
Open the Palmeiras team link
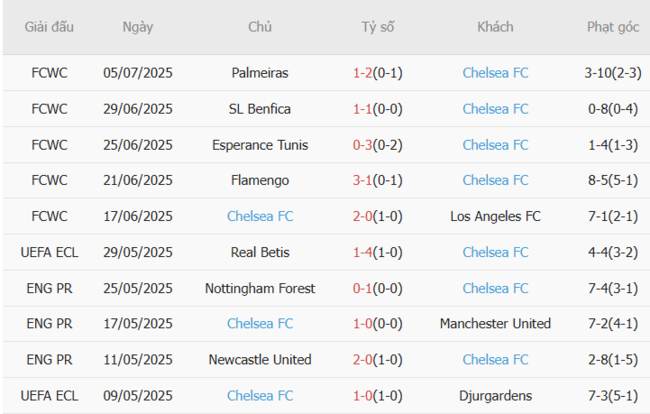(260, 73)
